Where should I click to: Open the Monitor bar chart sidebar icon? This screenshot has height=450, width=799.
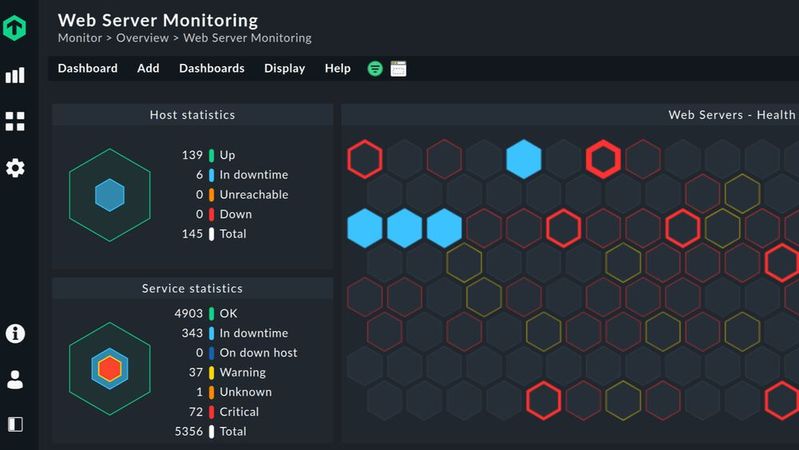(x=15, y=75)
